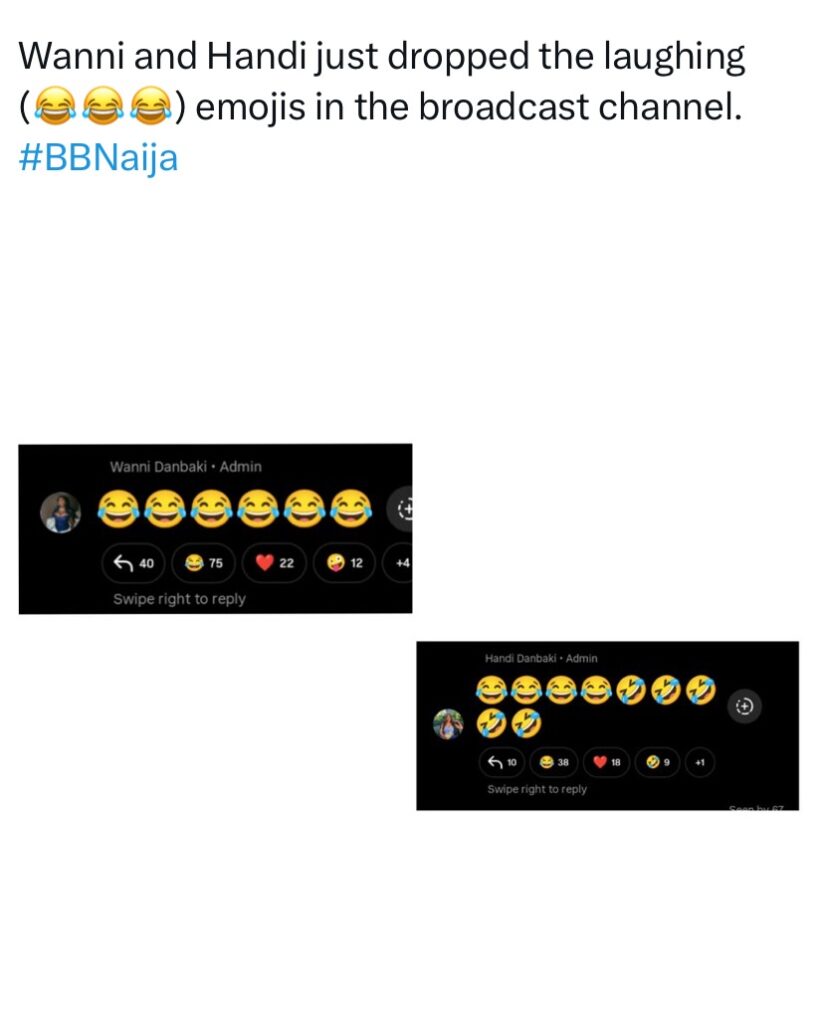Select laughing reaction with 38 count
824x1024 pixels.
(x=554, y=762)
